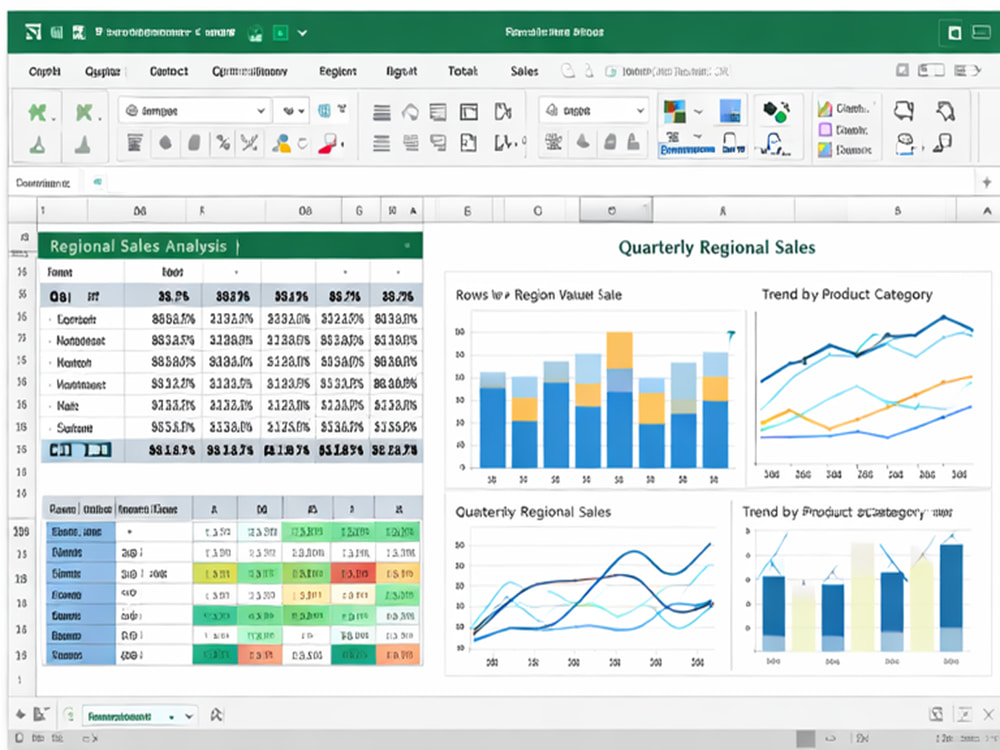Click the blue picture icon in ribbon
The width and height of the screenshot is (1000, 750).
730,111
